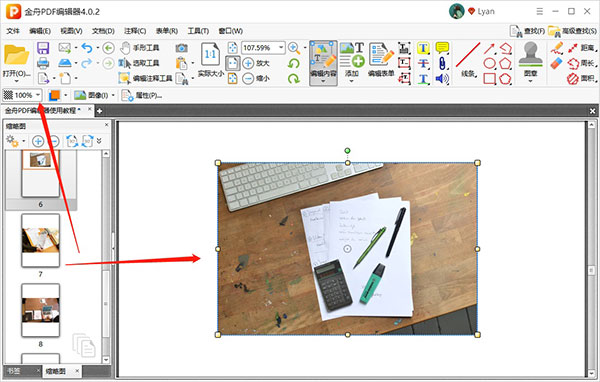Select the red Arrow drawing tool
The width and height of the screenshot is (600, 382).
[x=489, y=48]
